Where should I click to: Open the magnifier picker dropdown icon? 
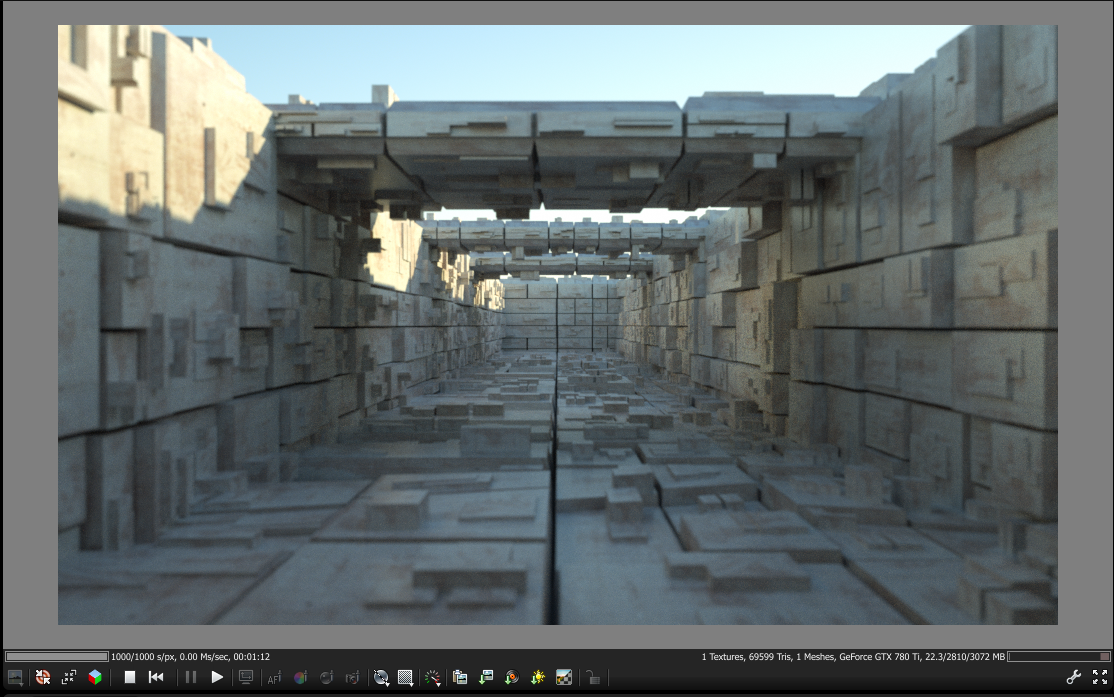382,678
